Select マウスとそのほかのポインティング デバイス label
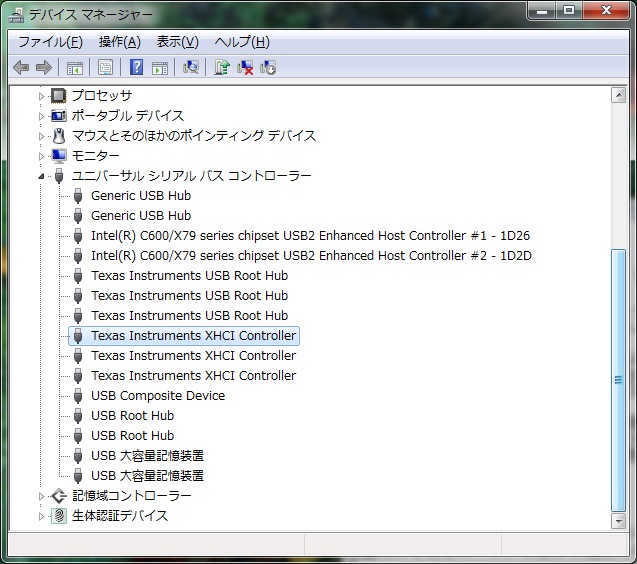 194,136
